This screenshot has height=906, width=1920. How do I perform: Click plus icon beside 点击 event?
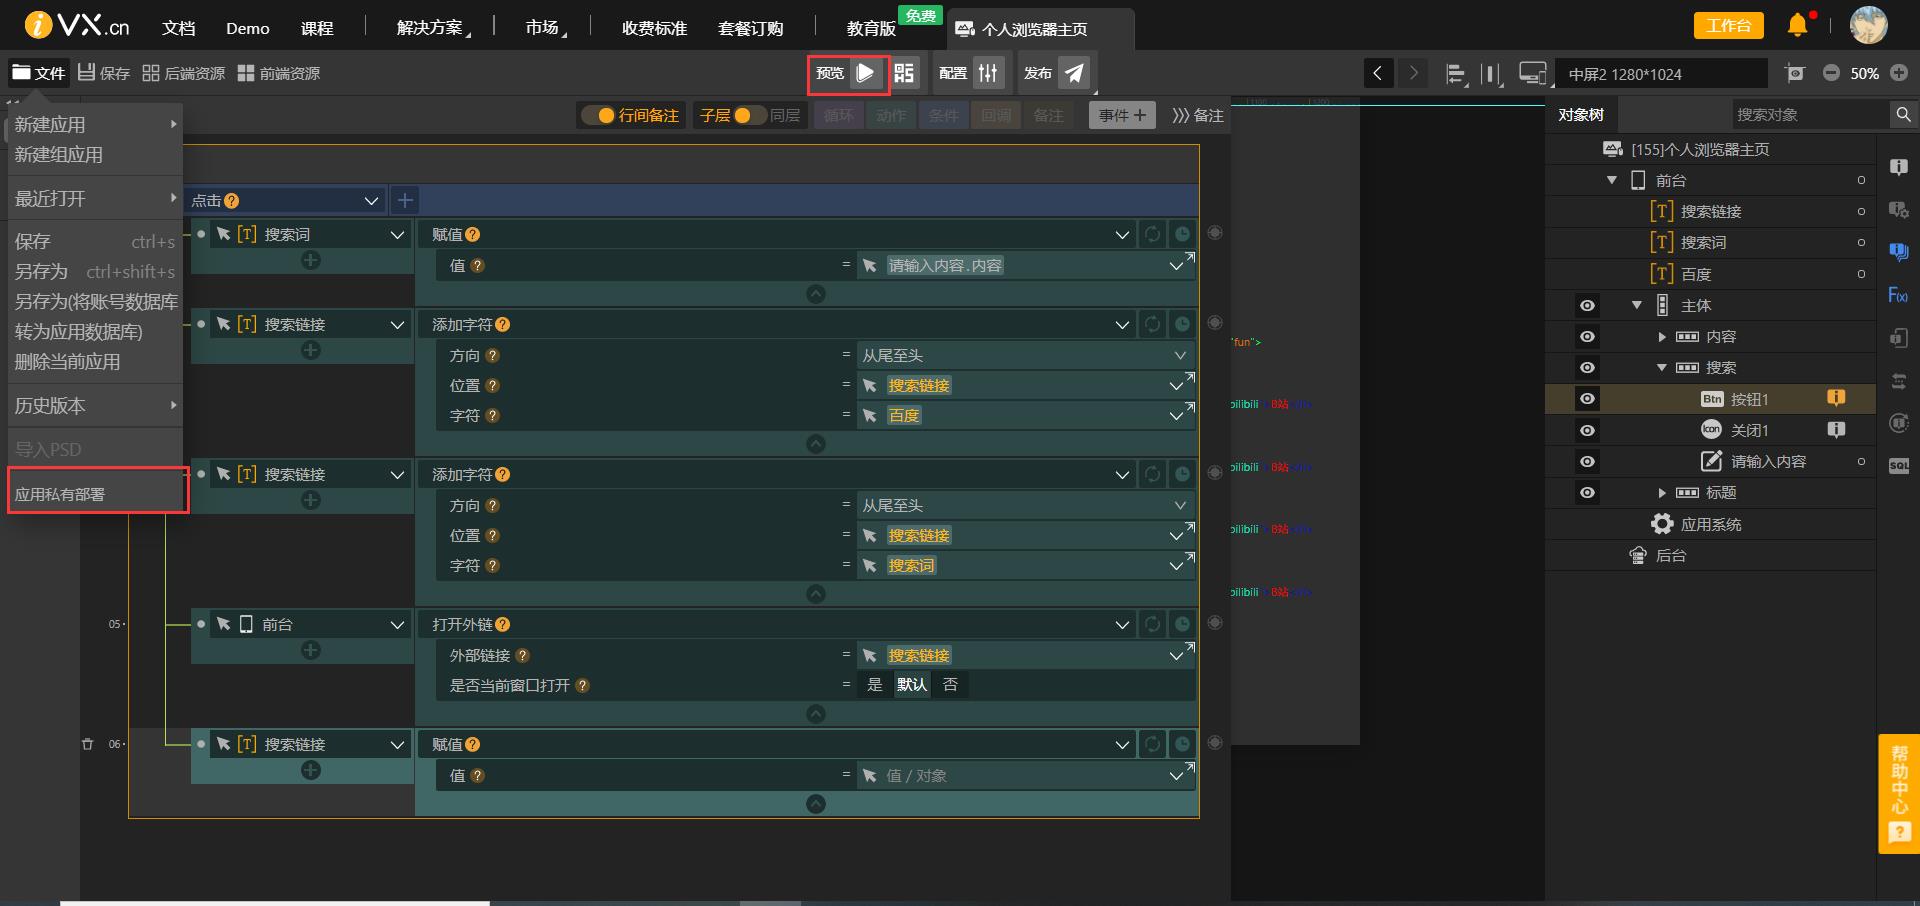click(x=404, y=200)
